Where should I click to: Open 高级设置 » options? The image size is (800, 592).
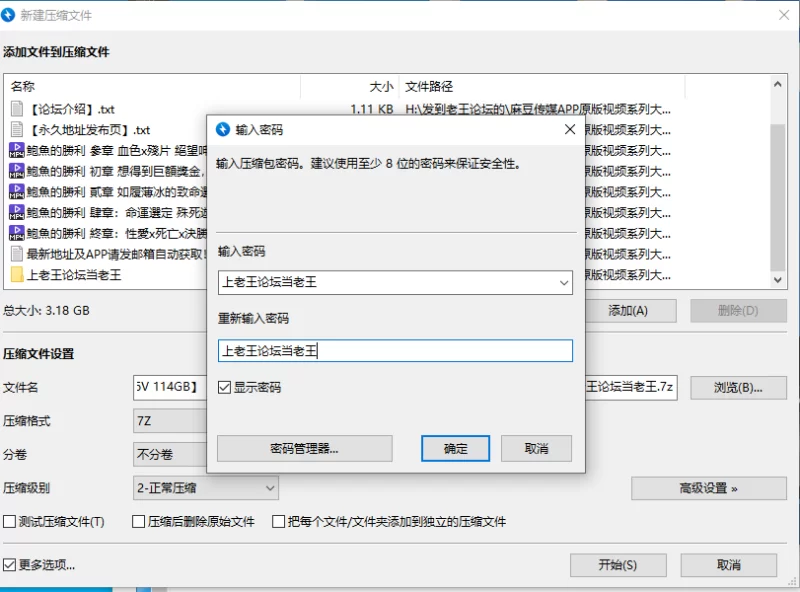click(709, 488)
